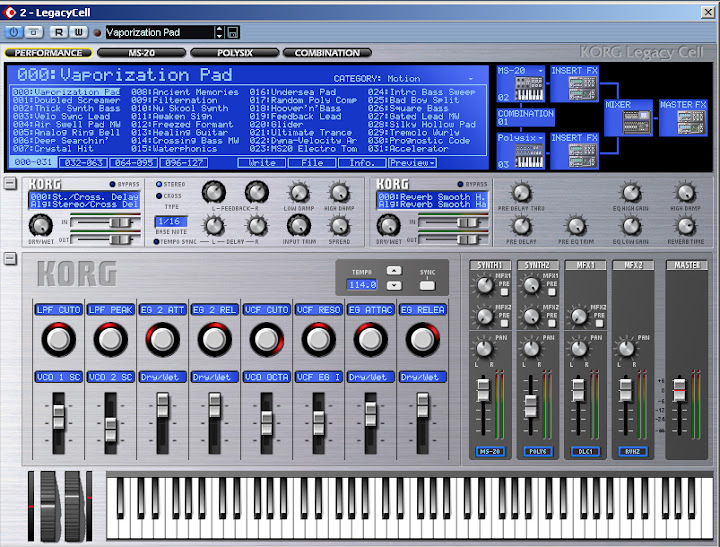
Task: Step presets with Vaporization Pad arrows
Action: [219, 33]
